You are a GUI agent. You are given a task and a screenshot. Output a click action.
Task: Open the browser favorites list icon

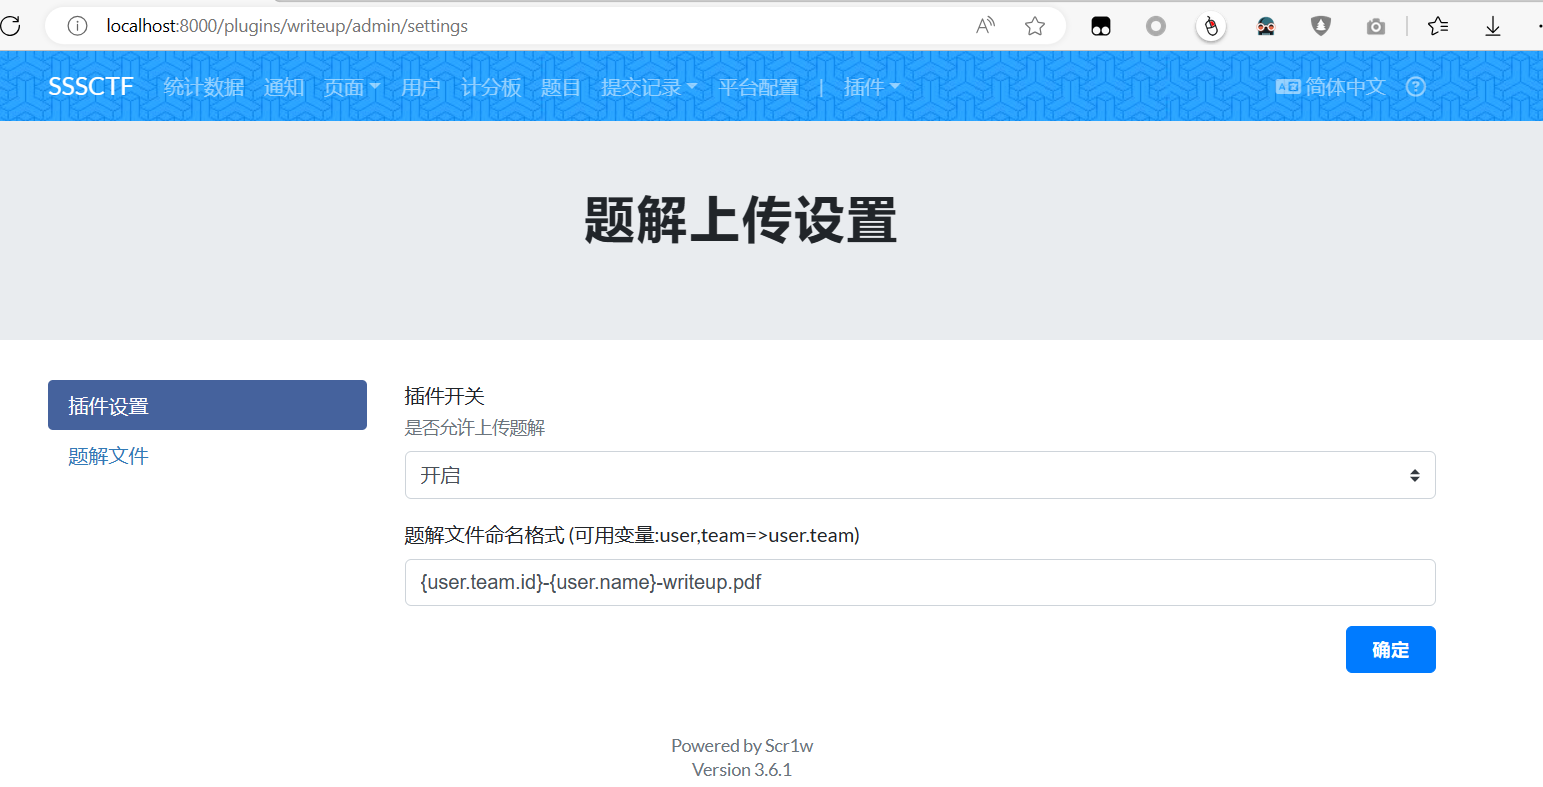coord(1438,26)
